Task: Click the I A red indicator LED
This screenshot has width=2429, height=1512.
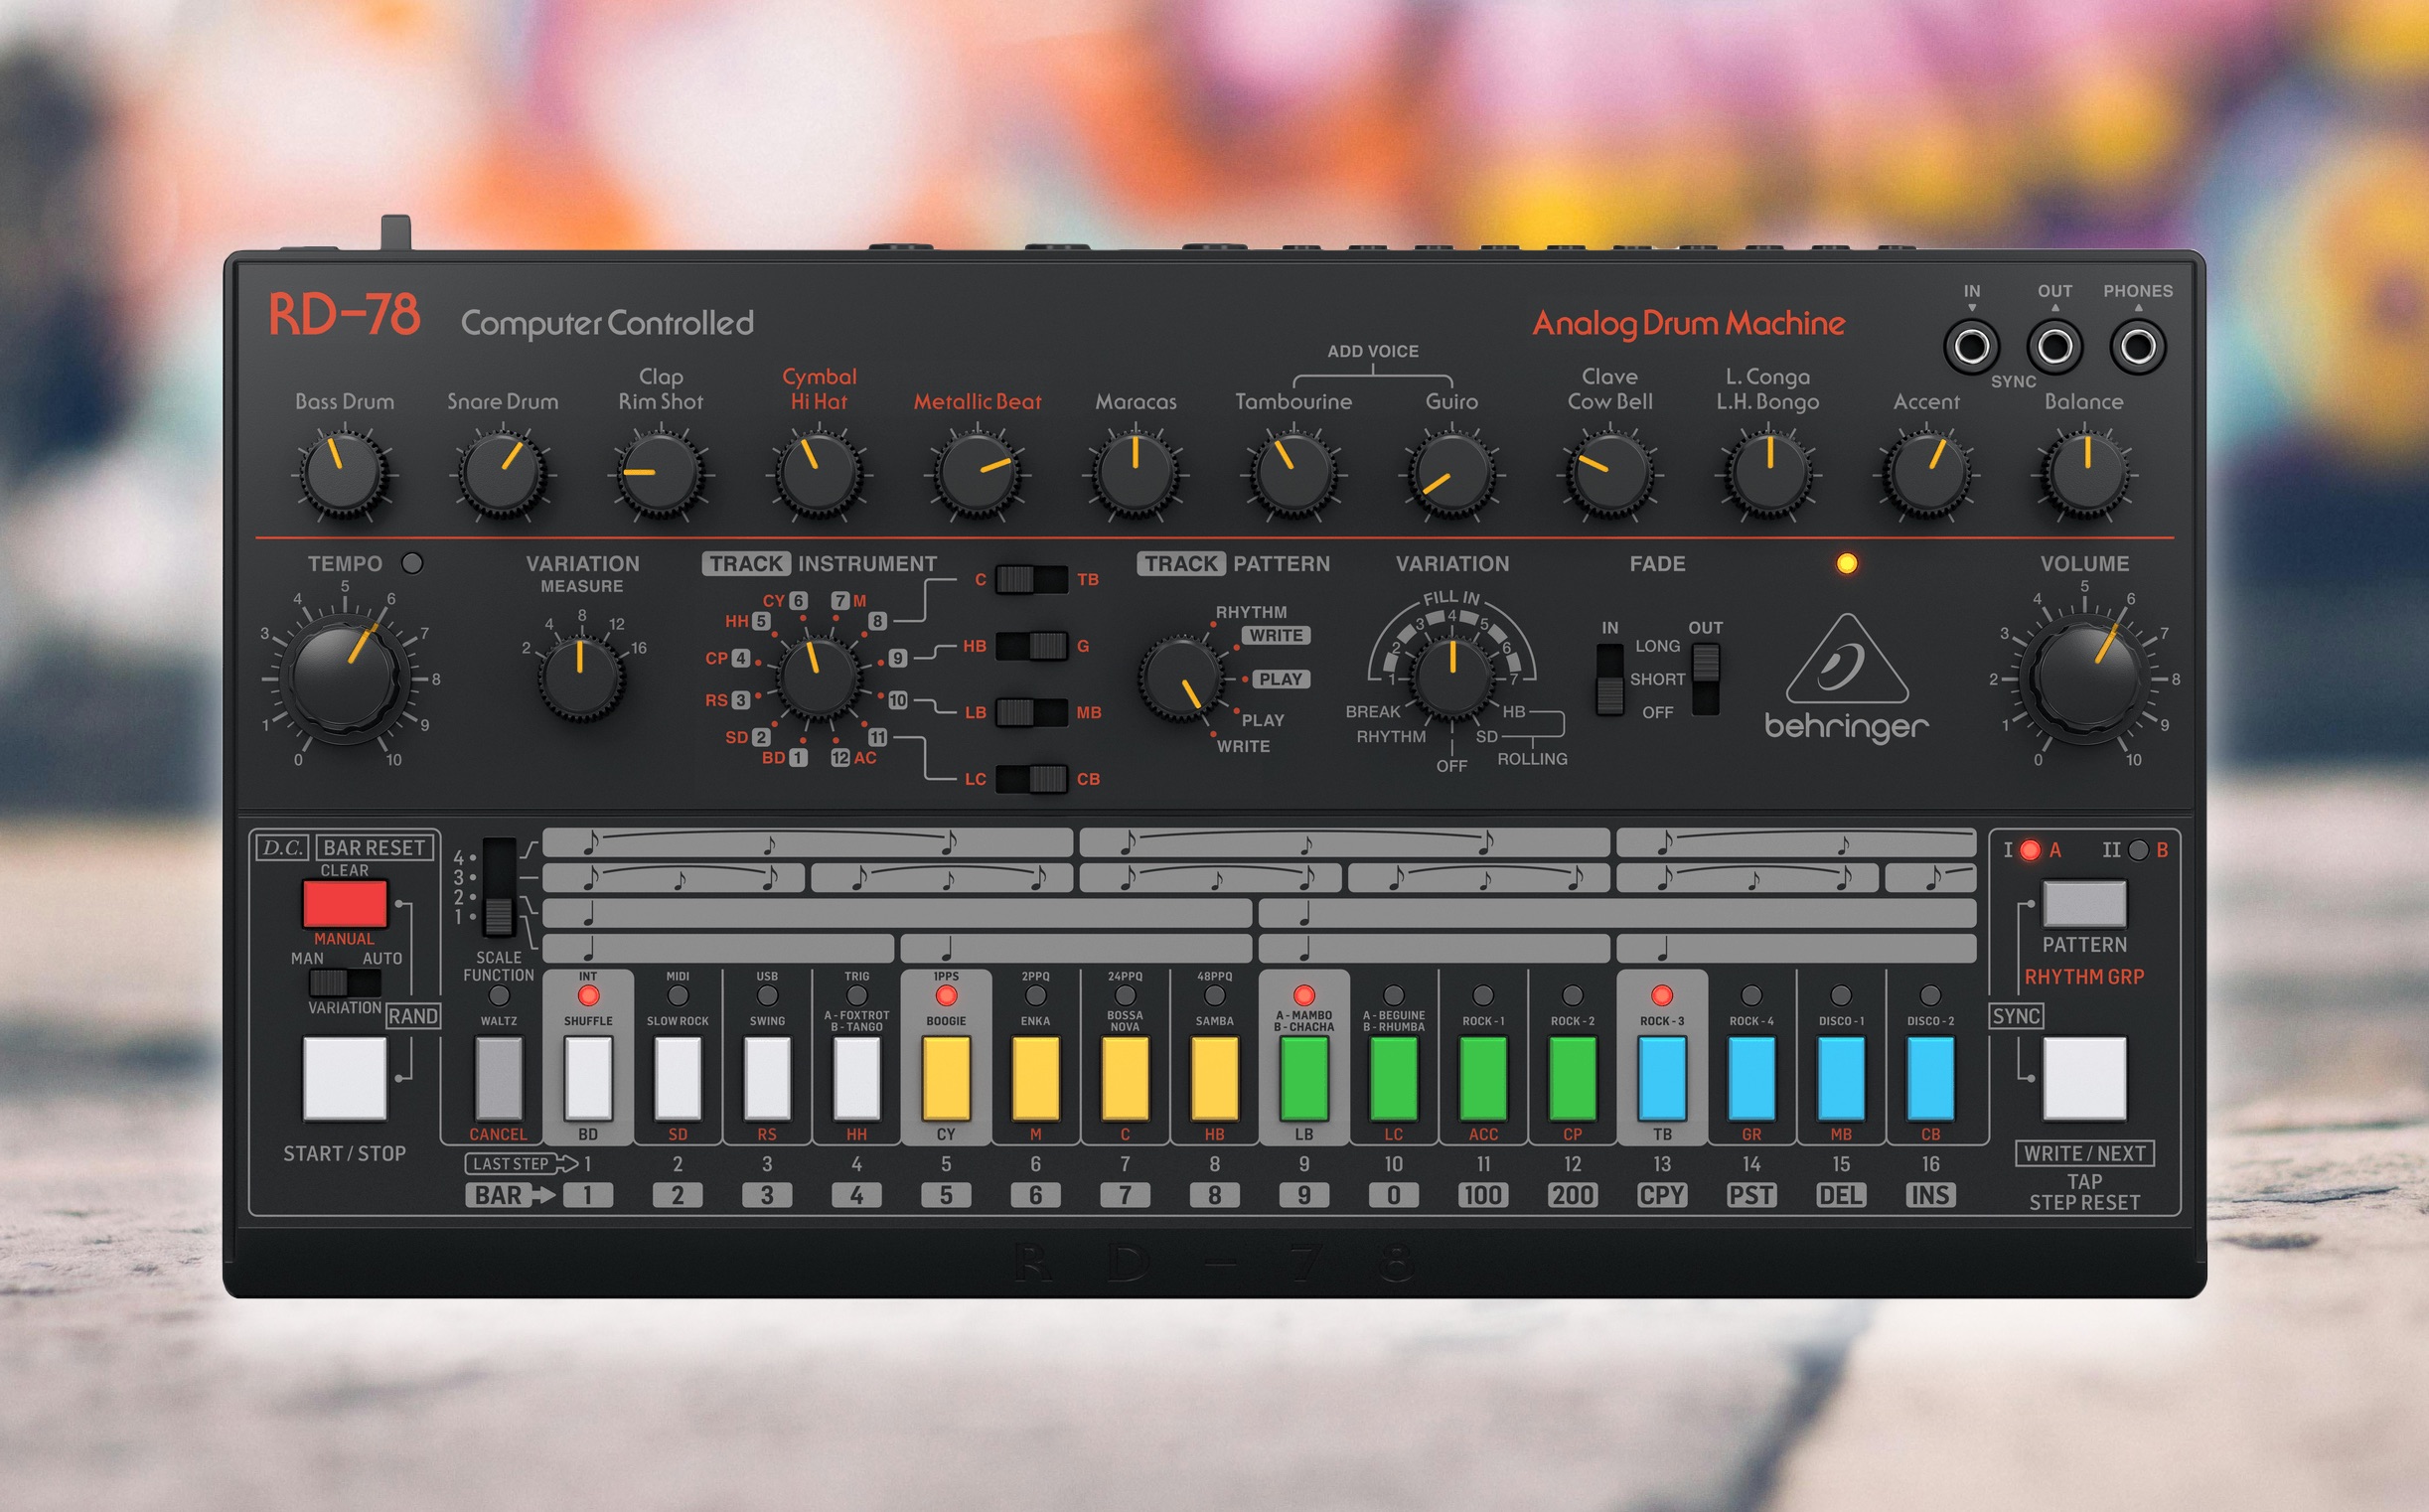Action: click(2030, 850)
